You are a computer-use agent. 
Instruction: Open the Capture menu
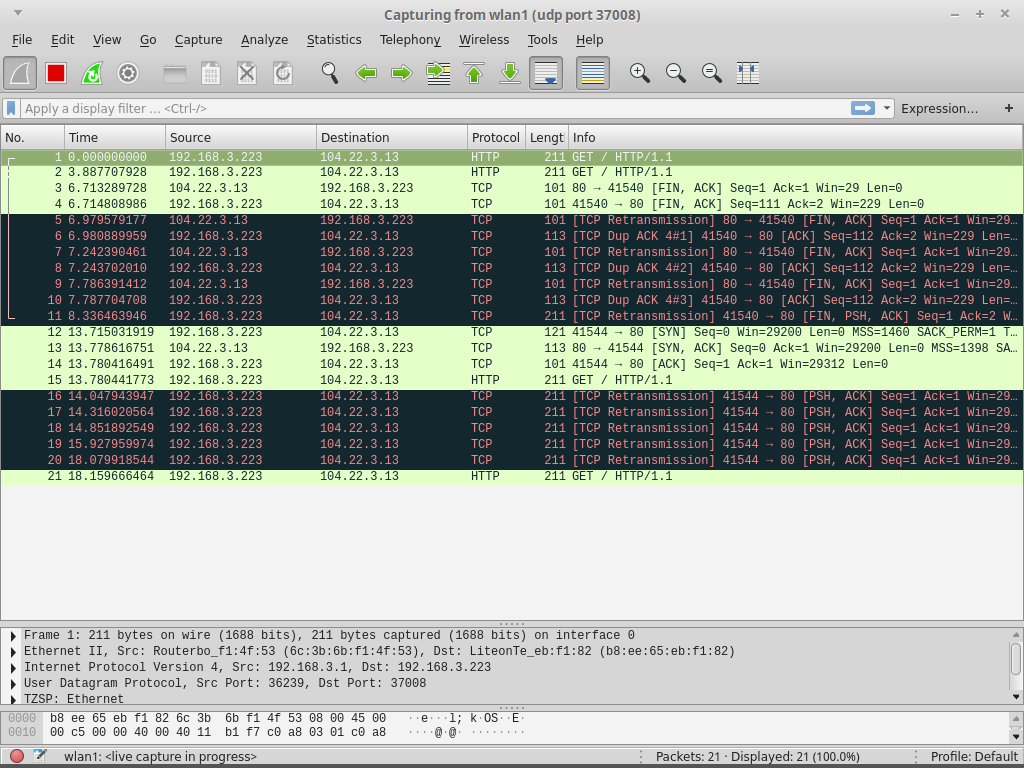(199, 40)
